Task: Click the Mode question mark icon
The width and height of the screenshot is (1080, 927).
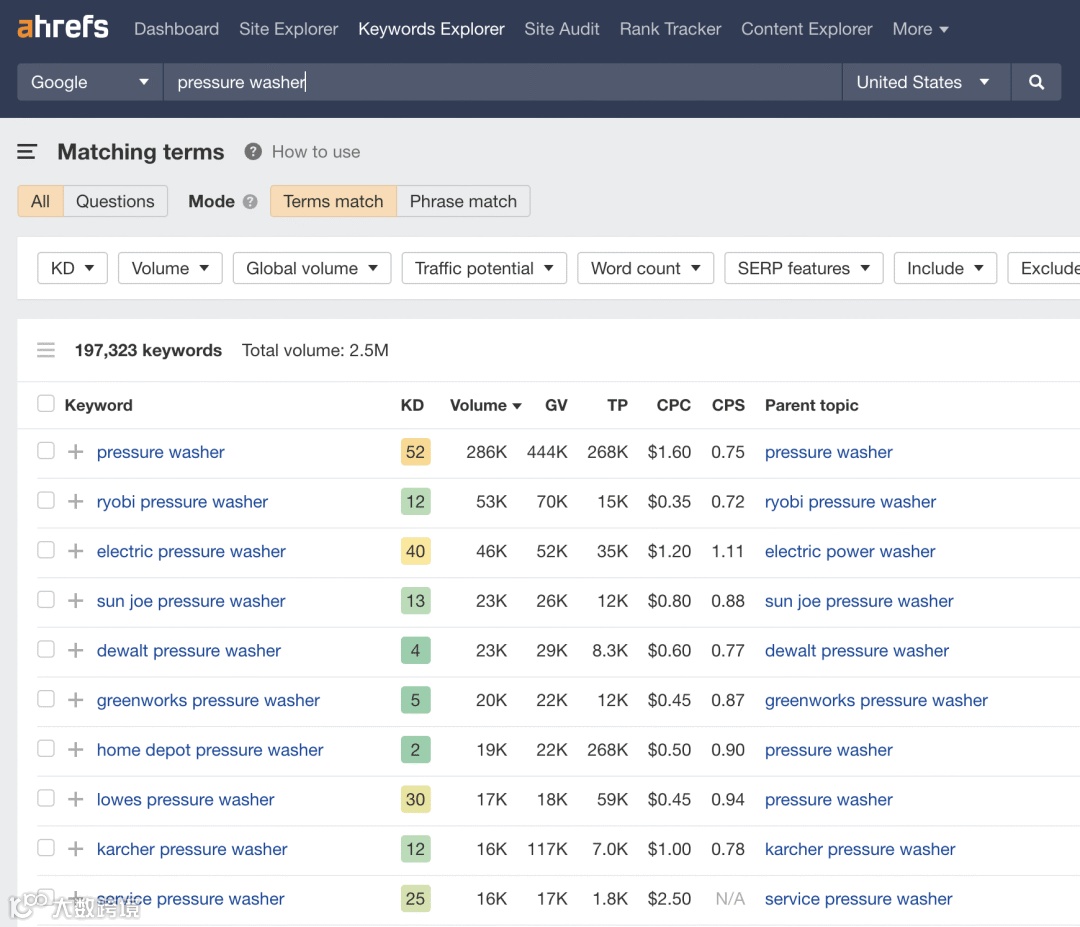Action: click(250, 201)
